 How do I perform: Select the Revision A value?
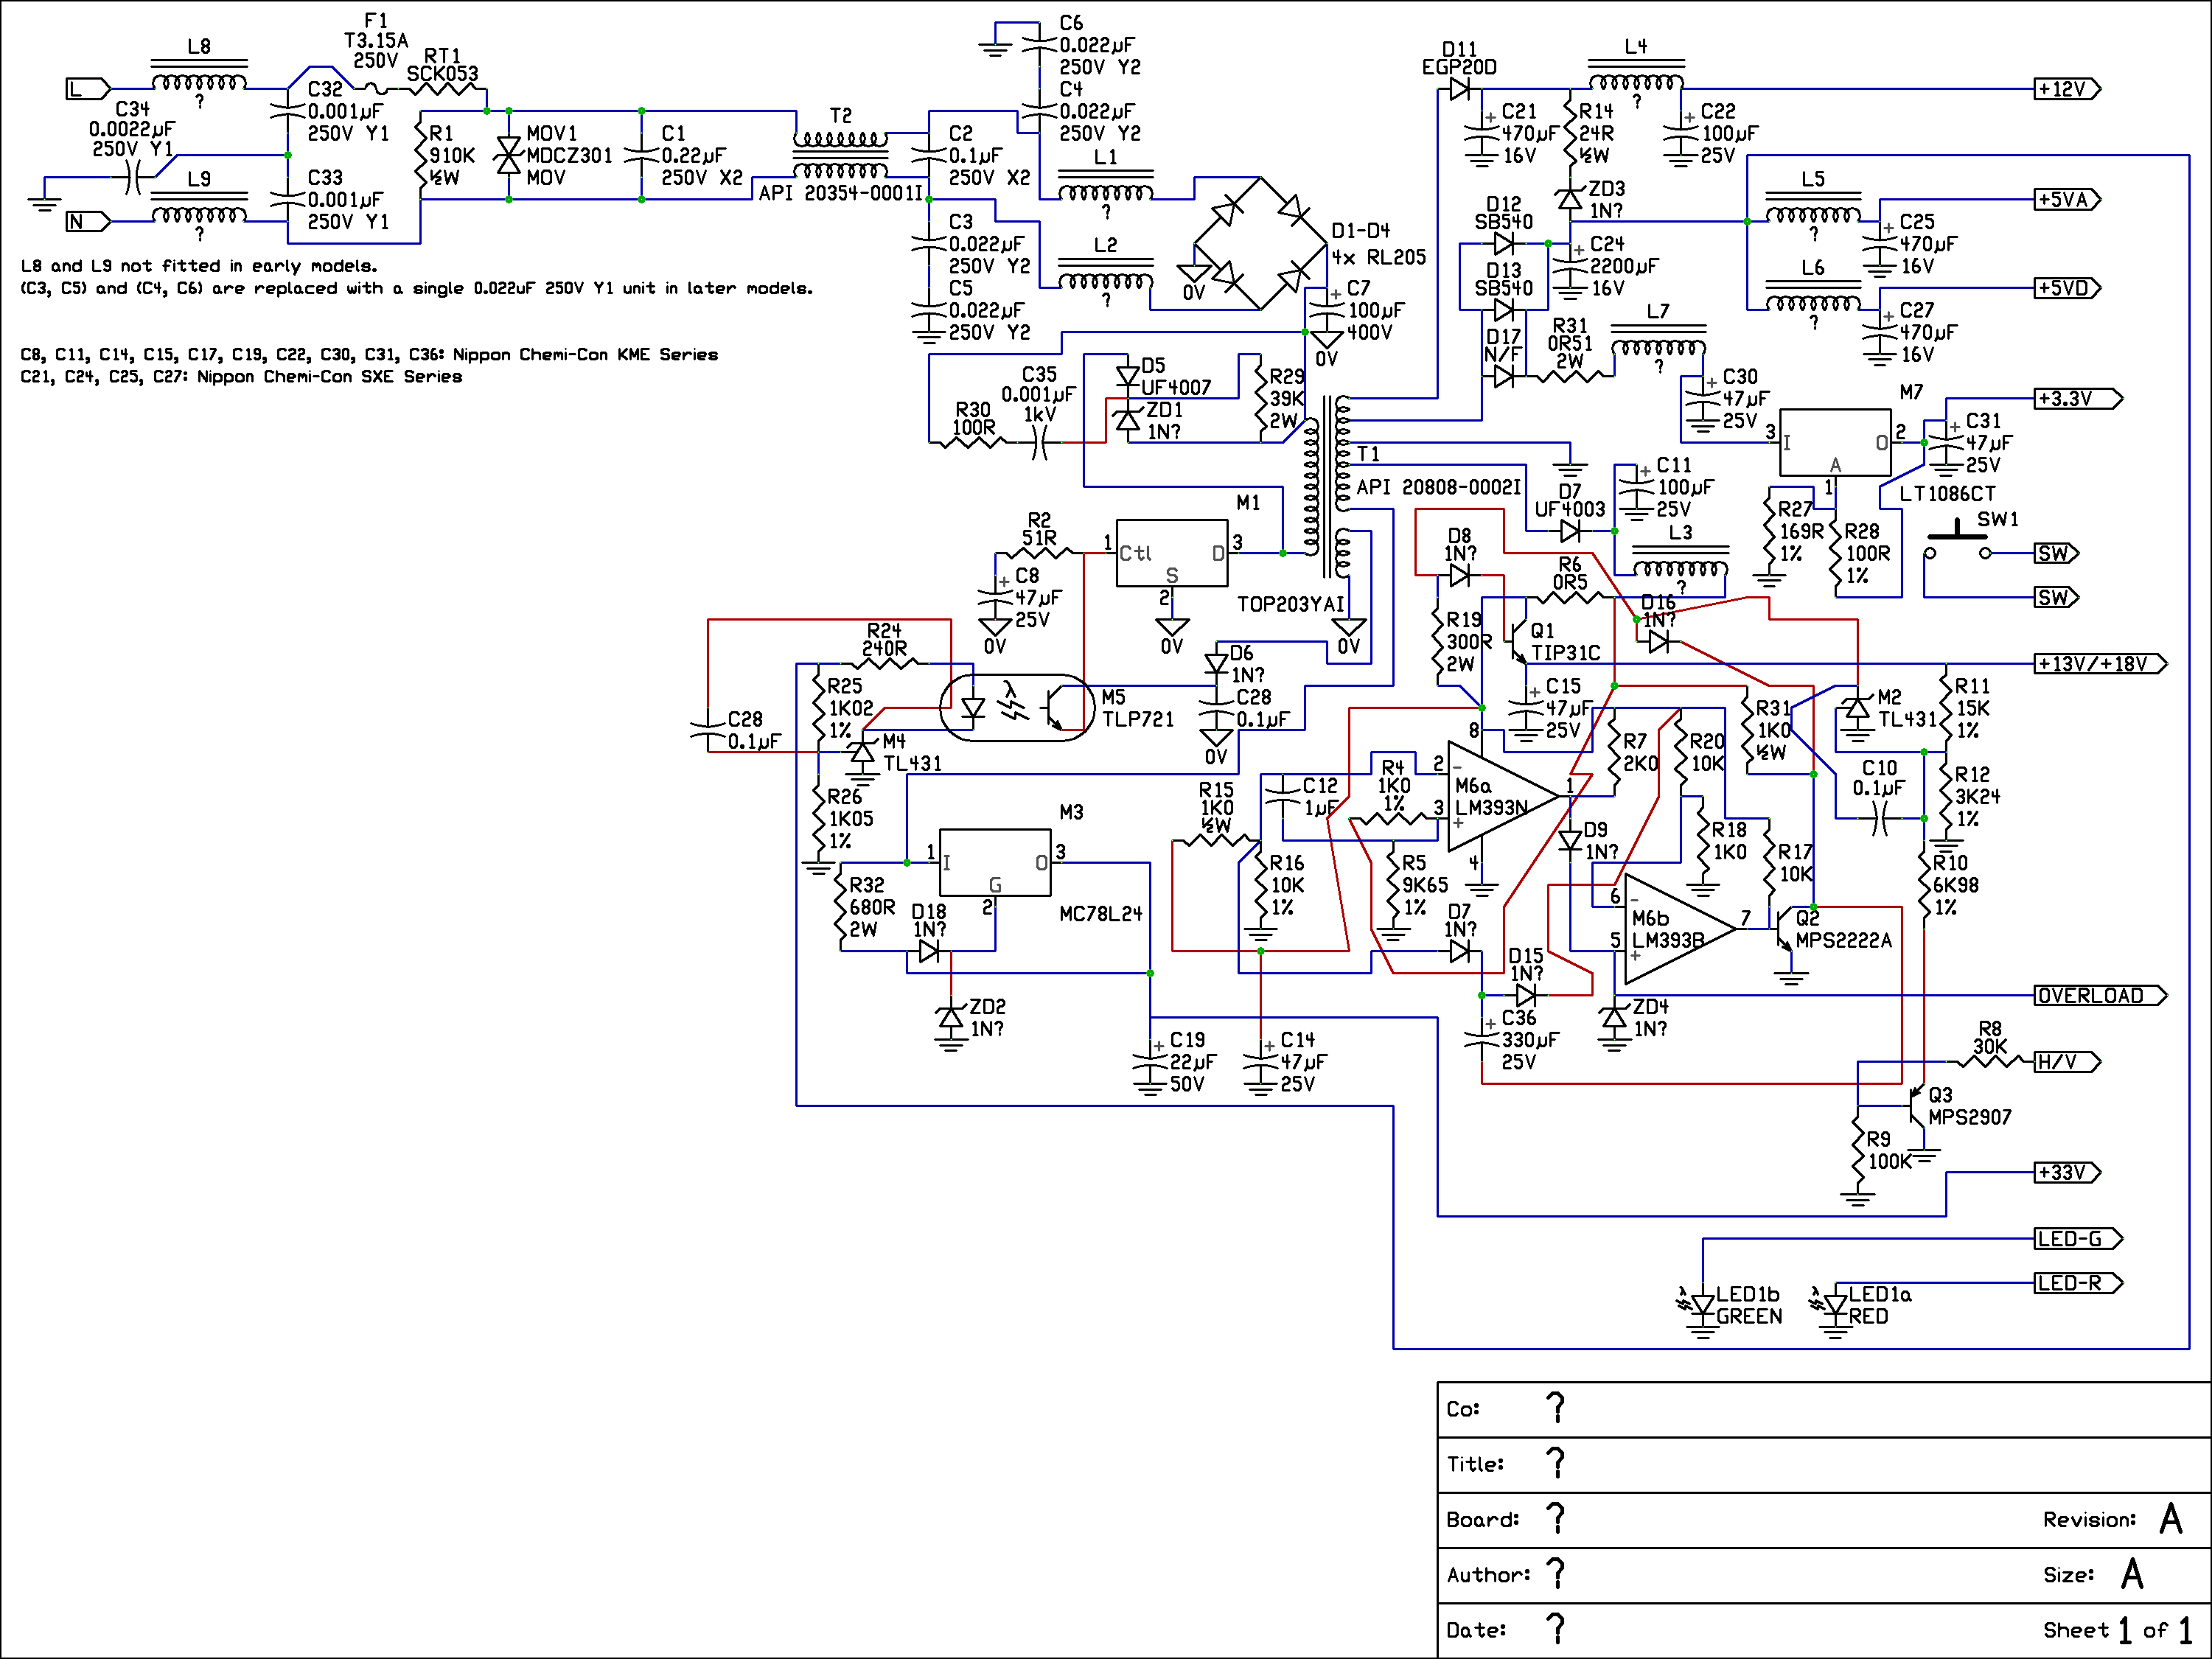click(x=2170, y=1519)
